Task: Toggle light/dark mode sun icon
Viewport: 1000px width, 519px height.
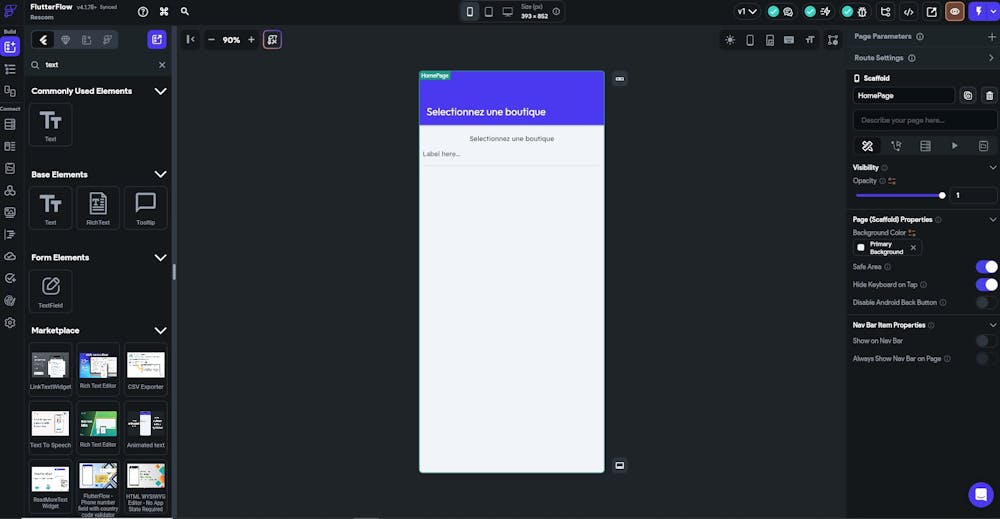Action: pos(730,40)
